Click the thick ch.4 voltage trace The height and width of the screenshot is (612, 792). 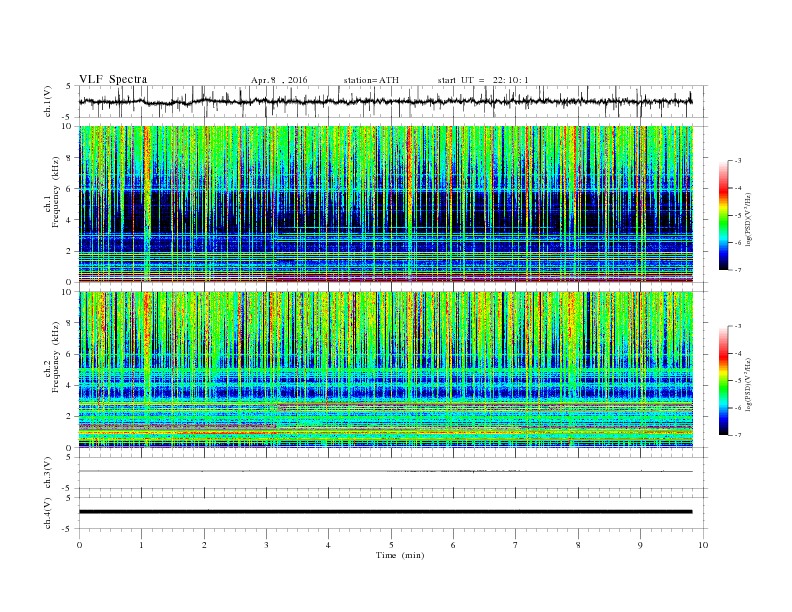tap(386, 512)
